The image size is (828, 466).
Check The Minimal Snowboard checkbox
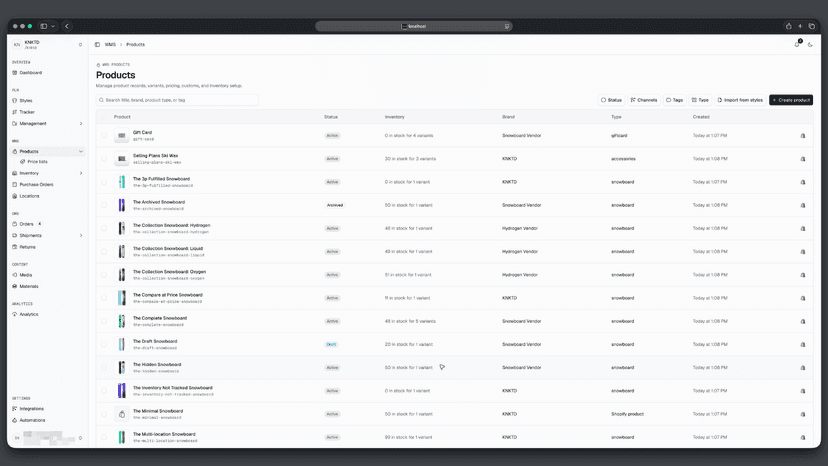tap(104, 414)
